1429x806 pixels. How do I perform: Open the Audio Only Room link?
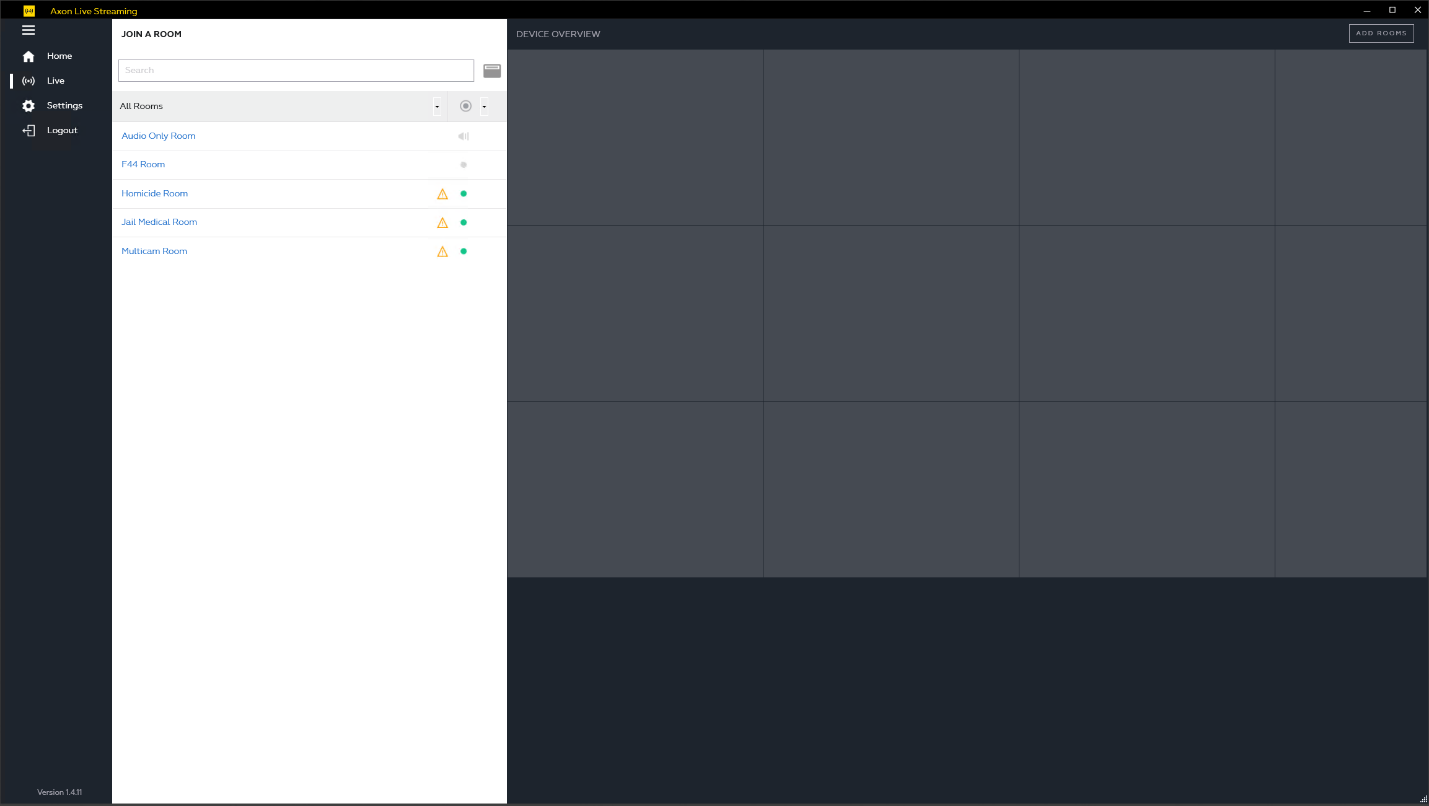[x=158, y=136]
